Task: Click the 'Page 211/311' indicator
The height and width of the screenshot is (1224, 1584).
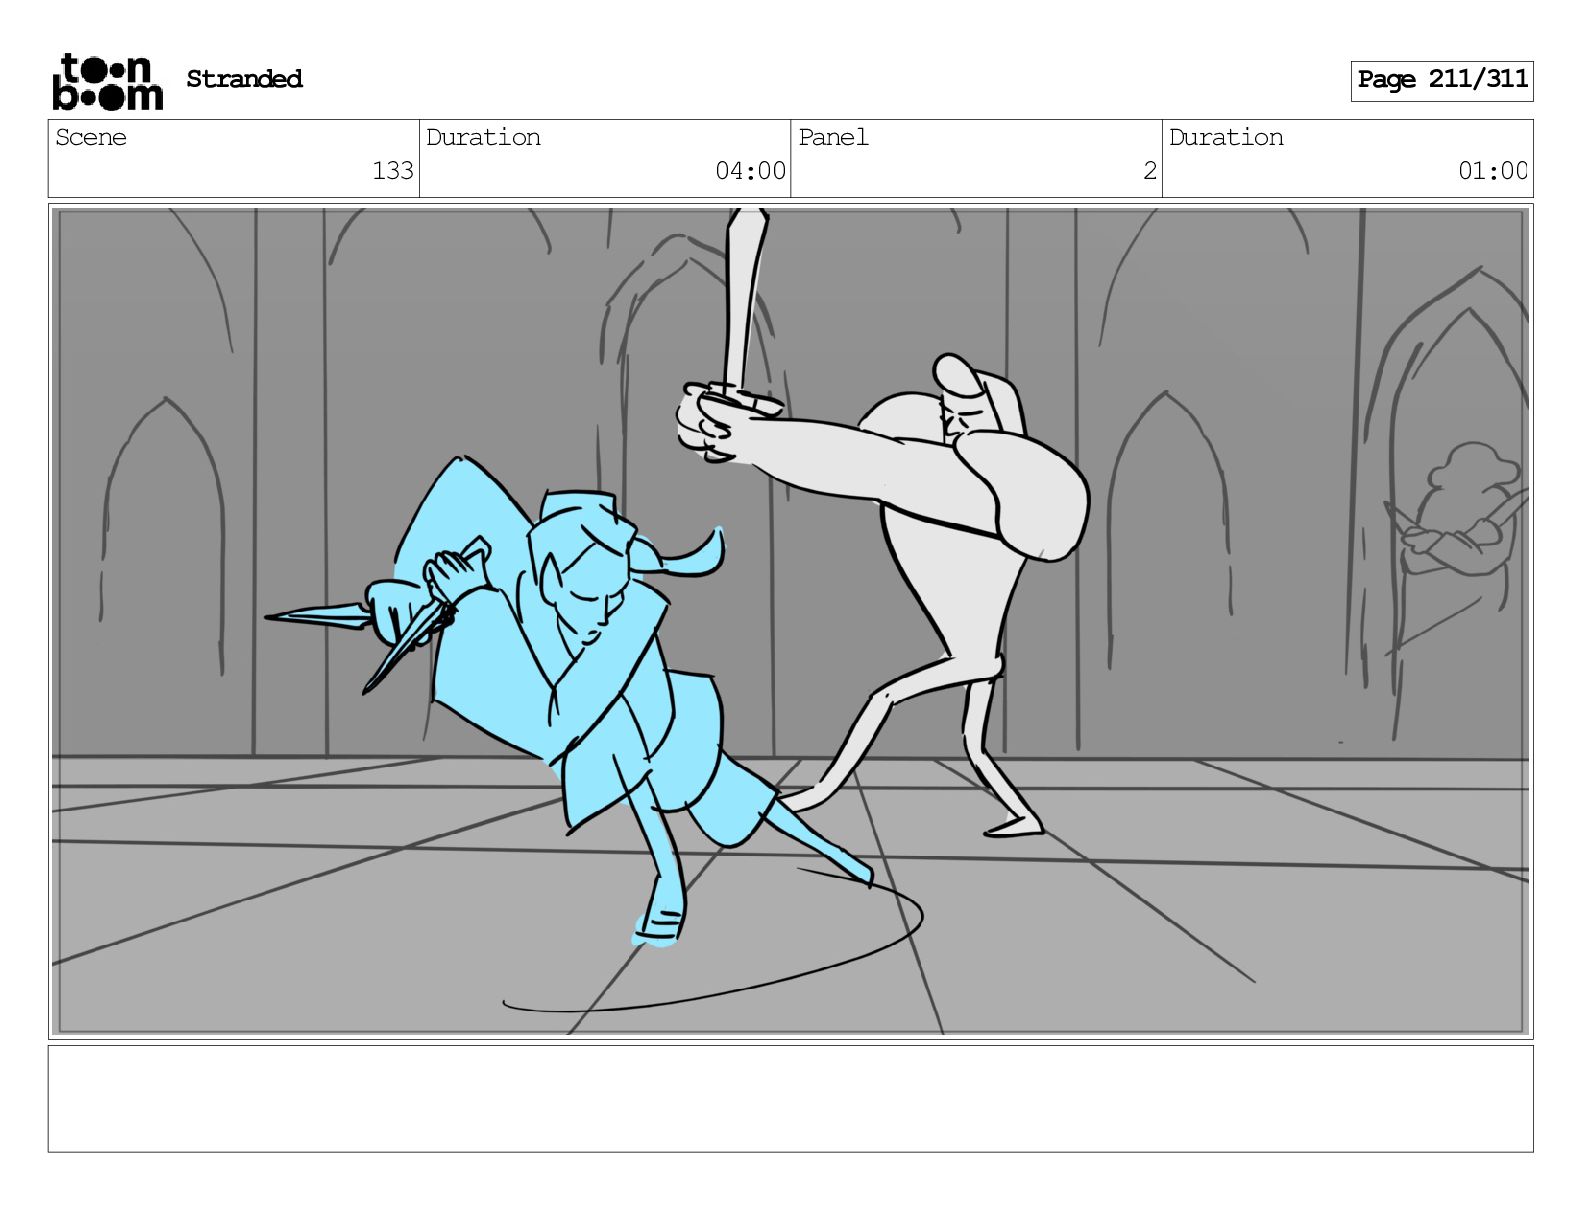Action: (x=1442, y=80)
